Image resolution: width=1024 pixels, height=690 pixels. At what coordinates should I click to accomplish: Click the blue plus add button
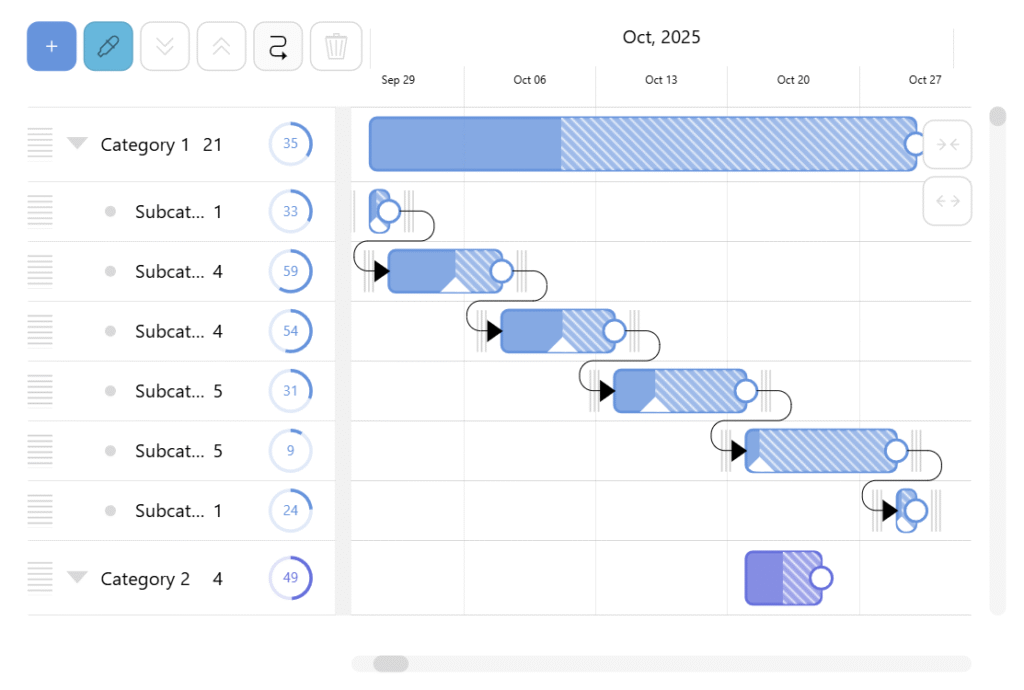tap(51, 46)
